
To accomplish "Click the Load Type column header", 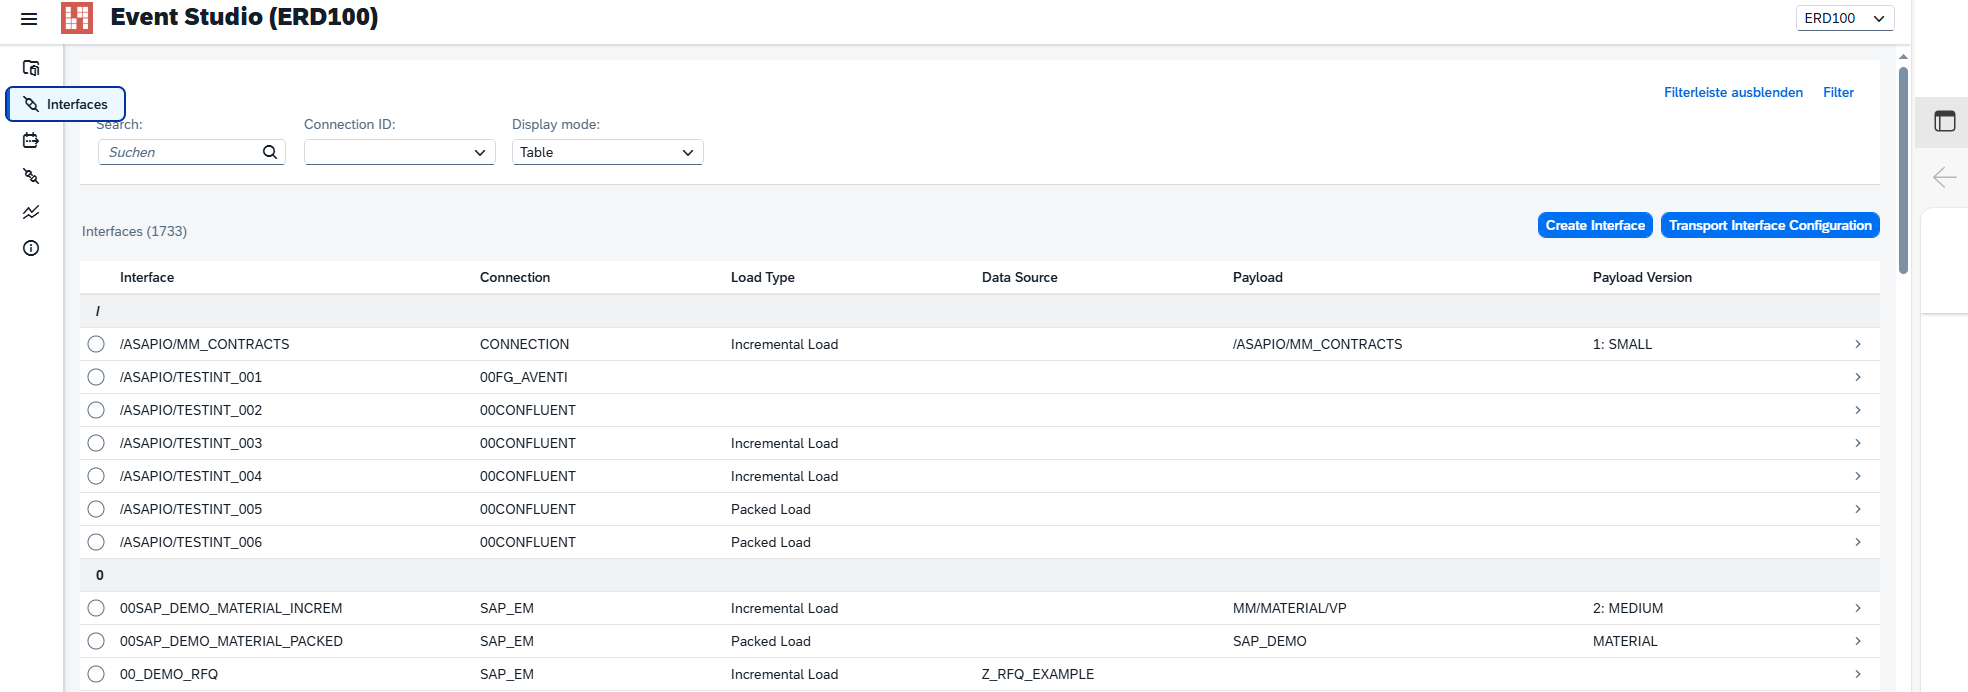I will point(763,277).
